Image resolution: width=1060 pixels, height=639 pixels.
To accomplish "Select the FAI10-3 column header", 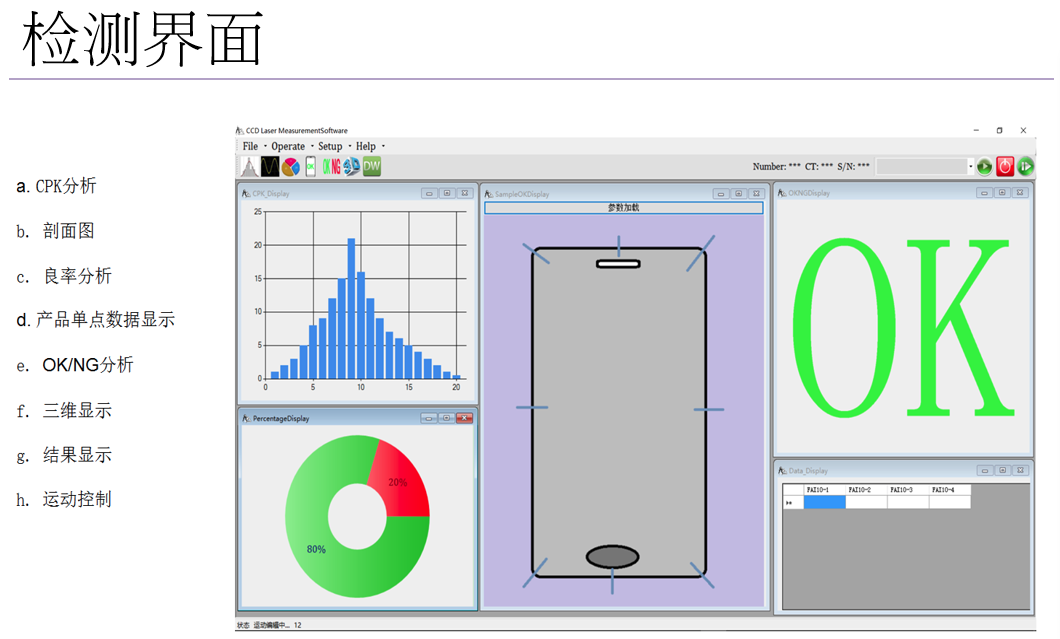I will [909, 490].
